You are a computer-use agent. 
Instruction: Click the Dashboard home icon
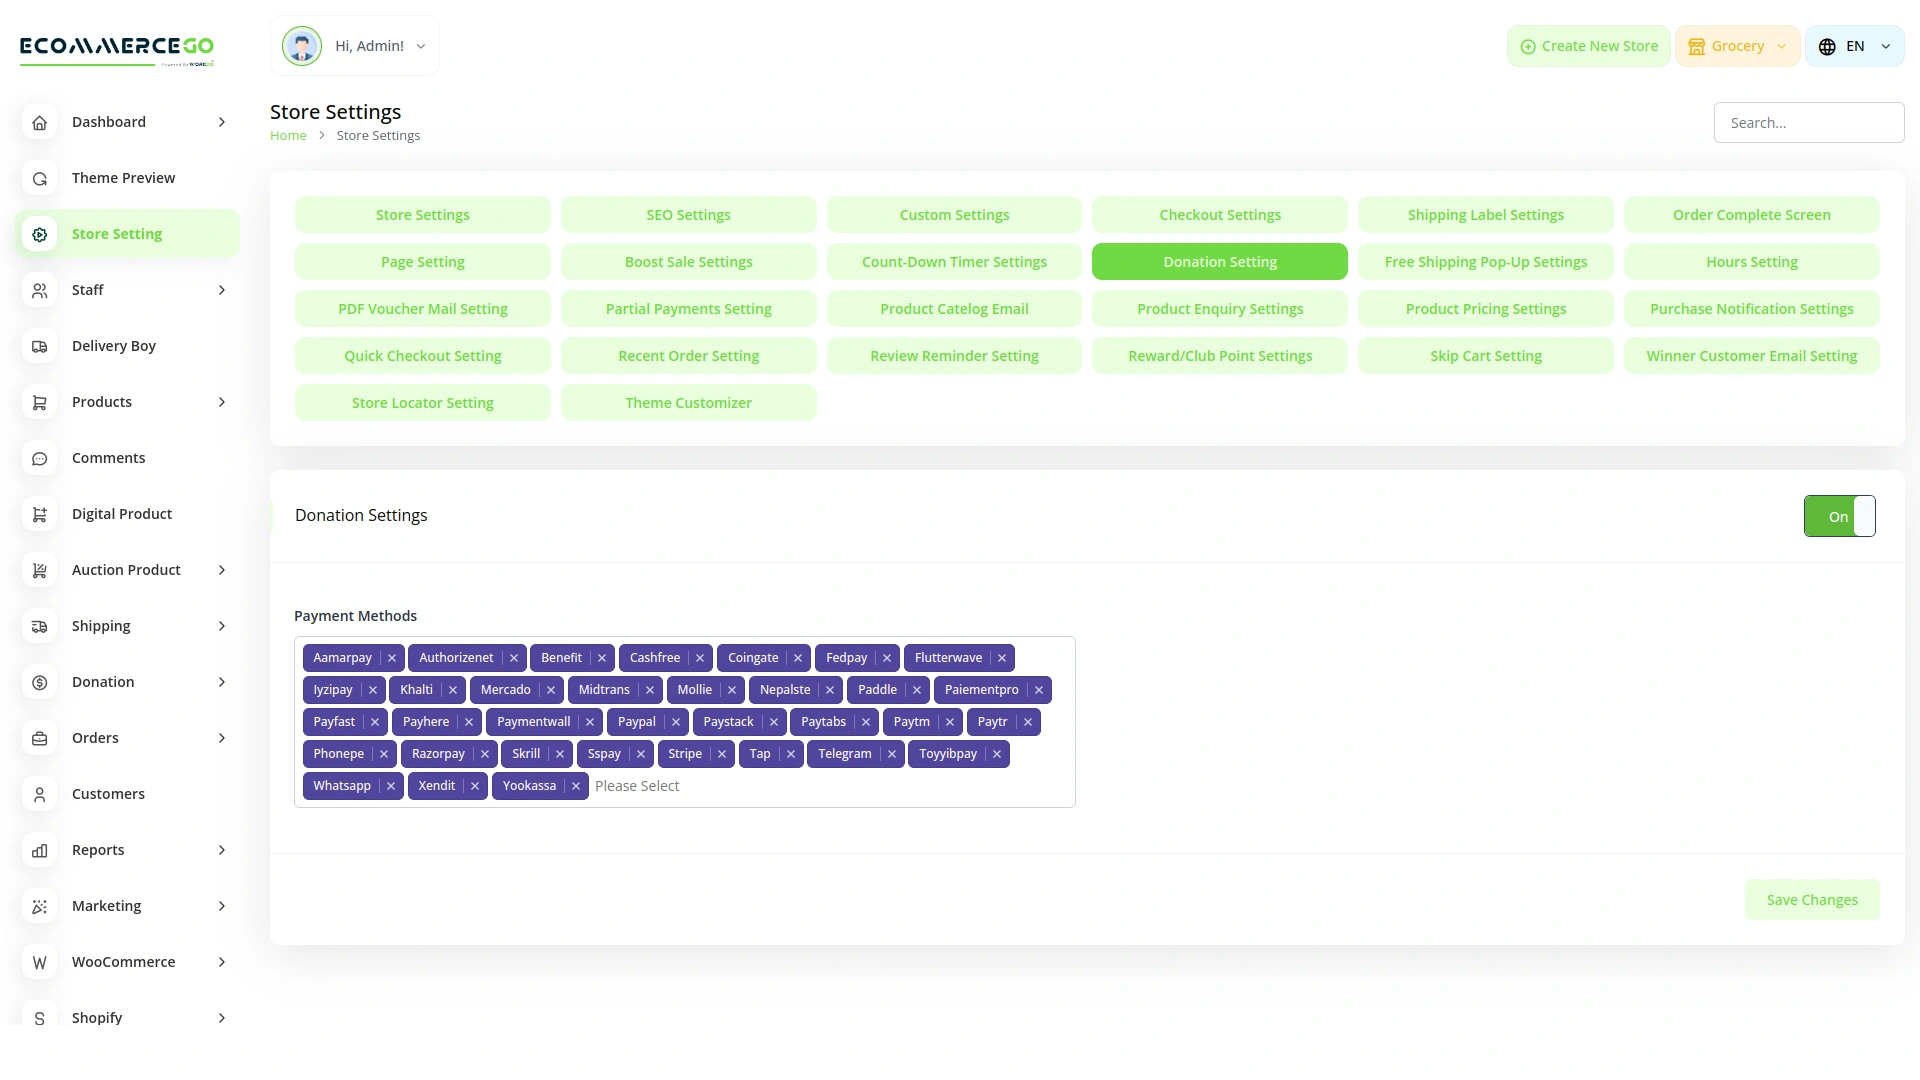40,122
